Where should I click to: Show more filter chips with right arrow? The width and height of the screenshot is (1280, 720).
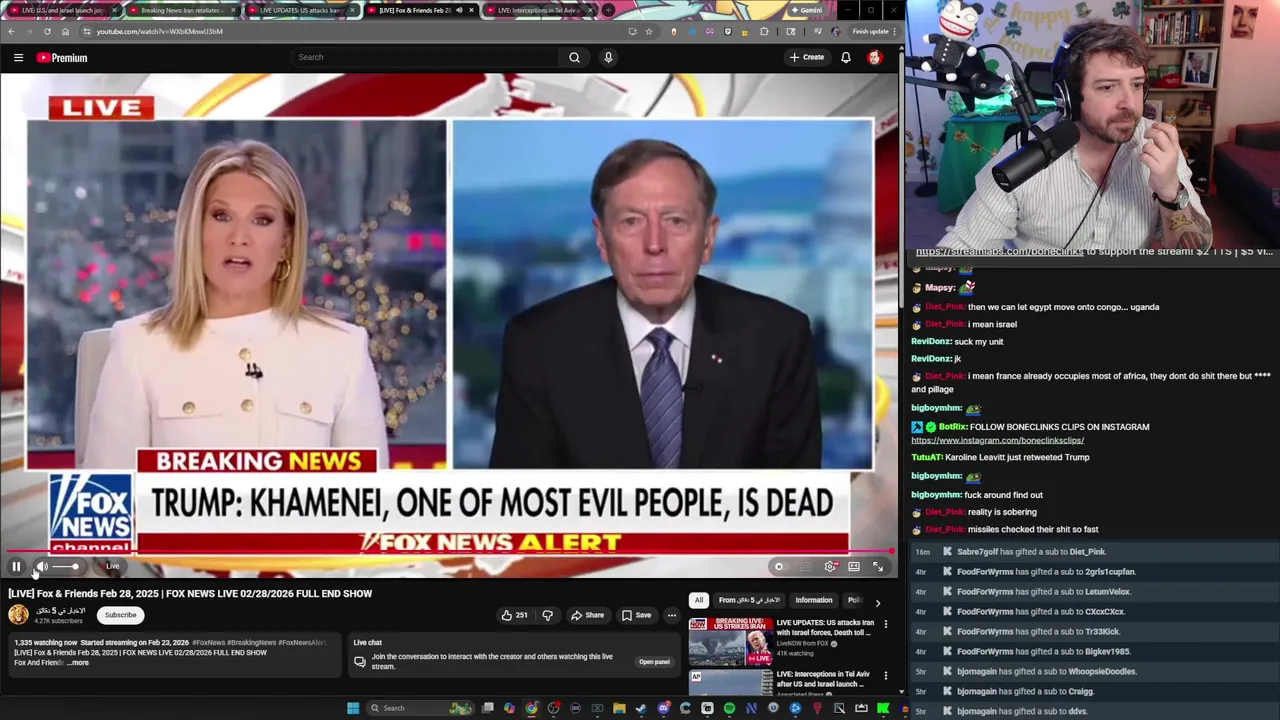tap(878, 602)
